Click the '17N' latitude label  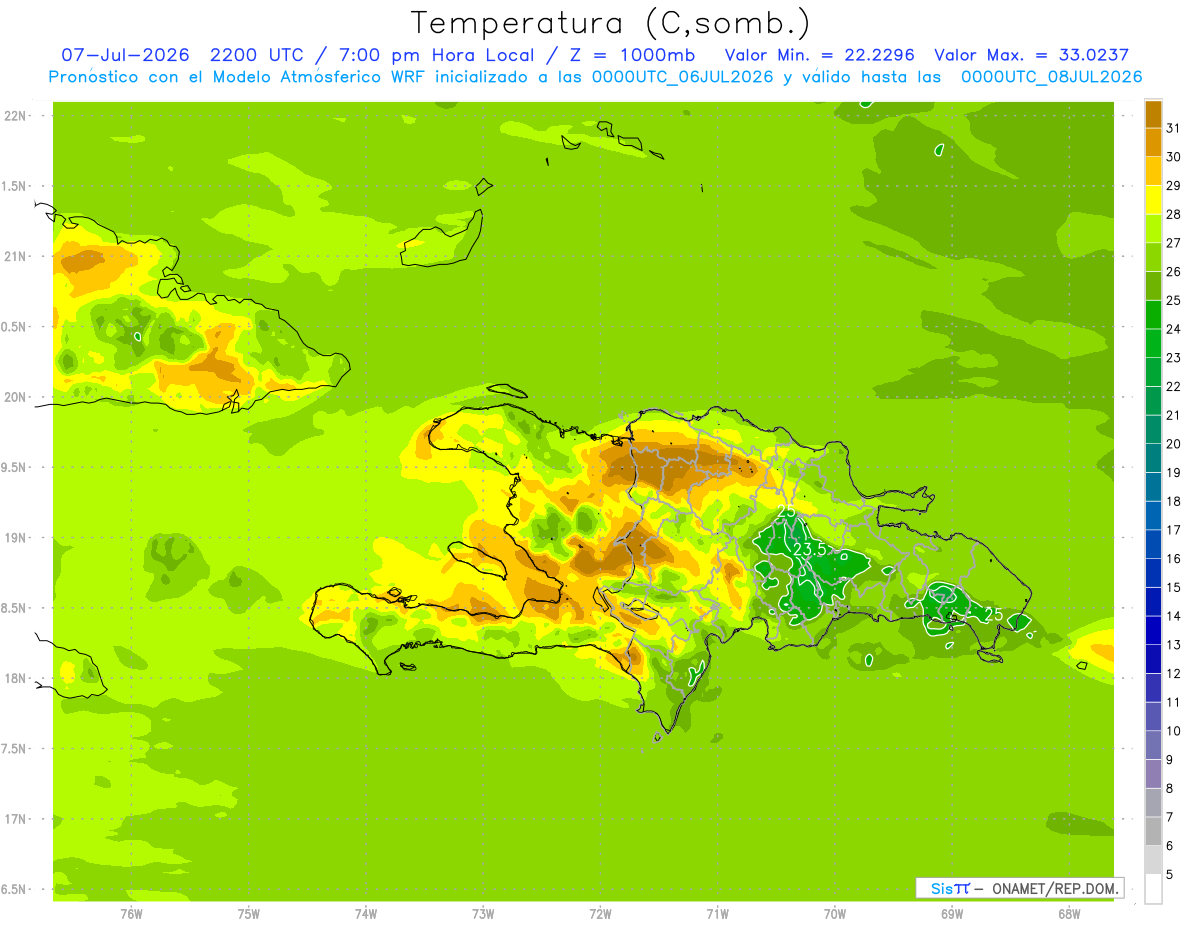(15, 819)
